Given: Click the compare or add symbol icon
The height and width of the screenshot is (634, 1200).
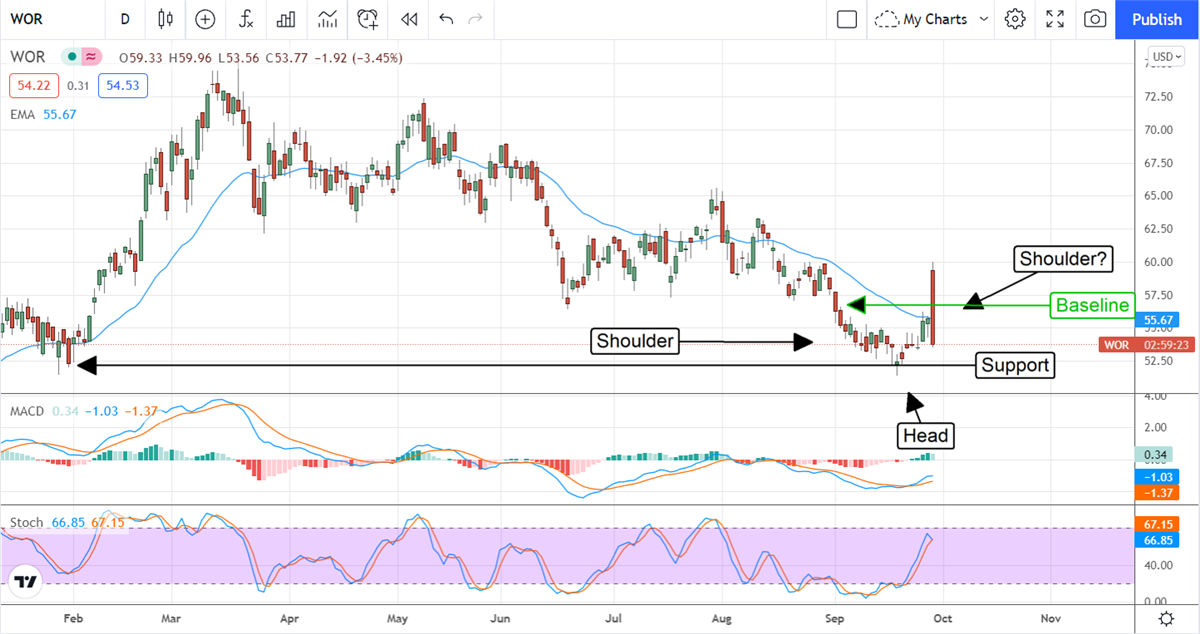Looking at the screenshot, I should [205, 18].
